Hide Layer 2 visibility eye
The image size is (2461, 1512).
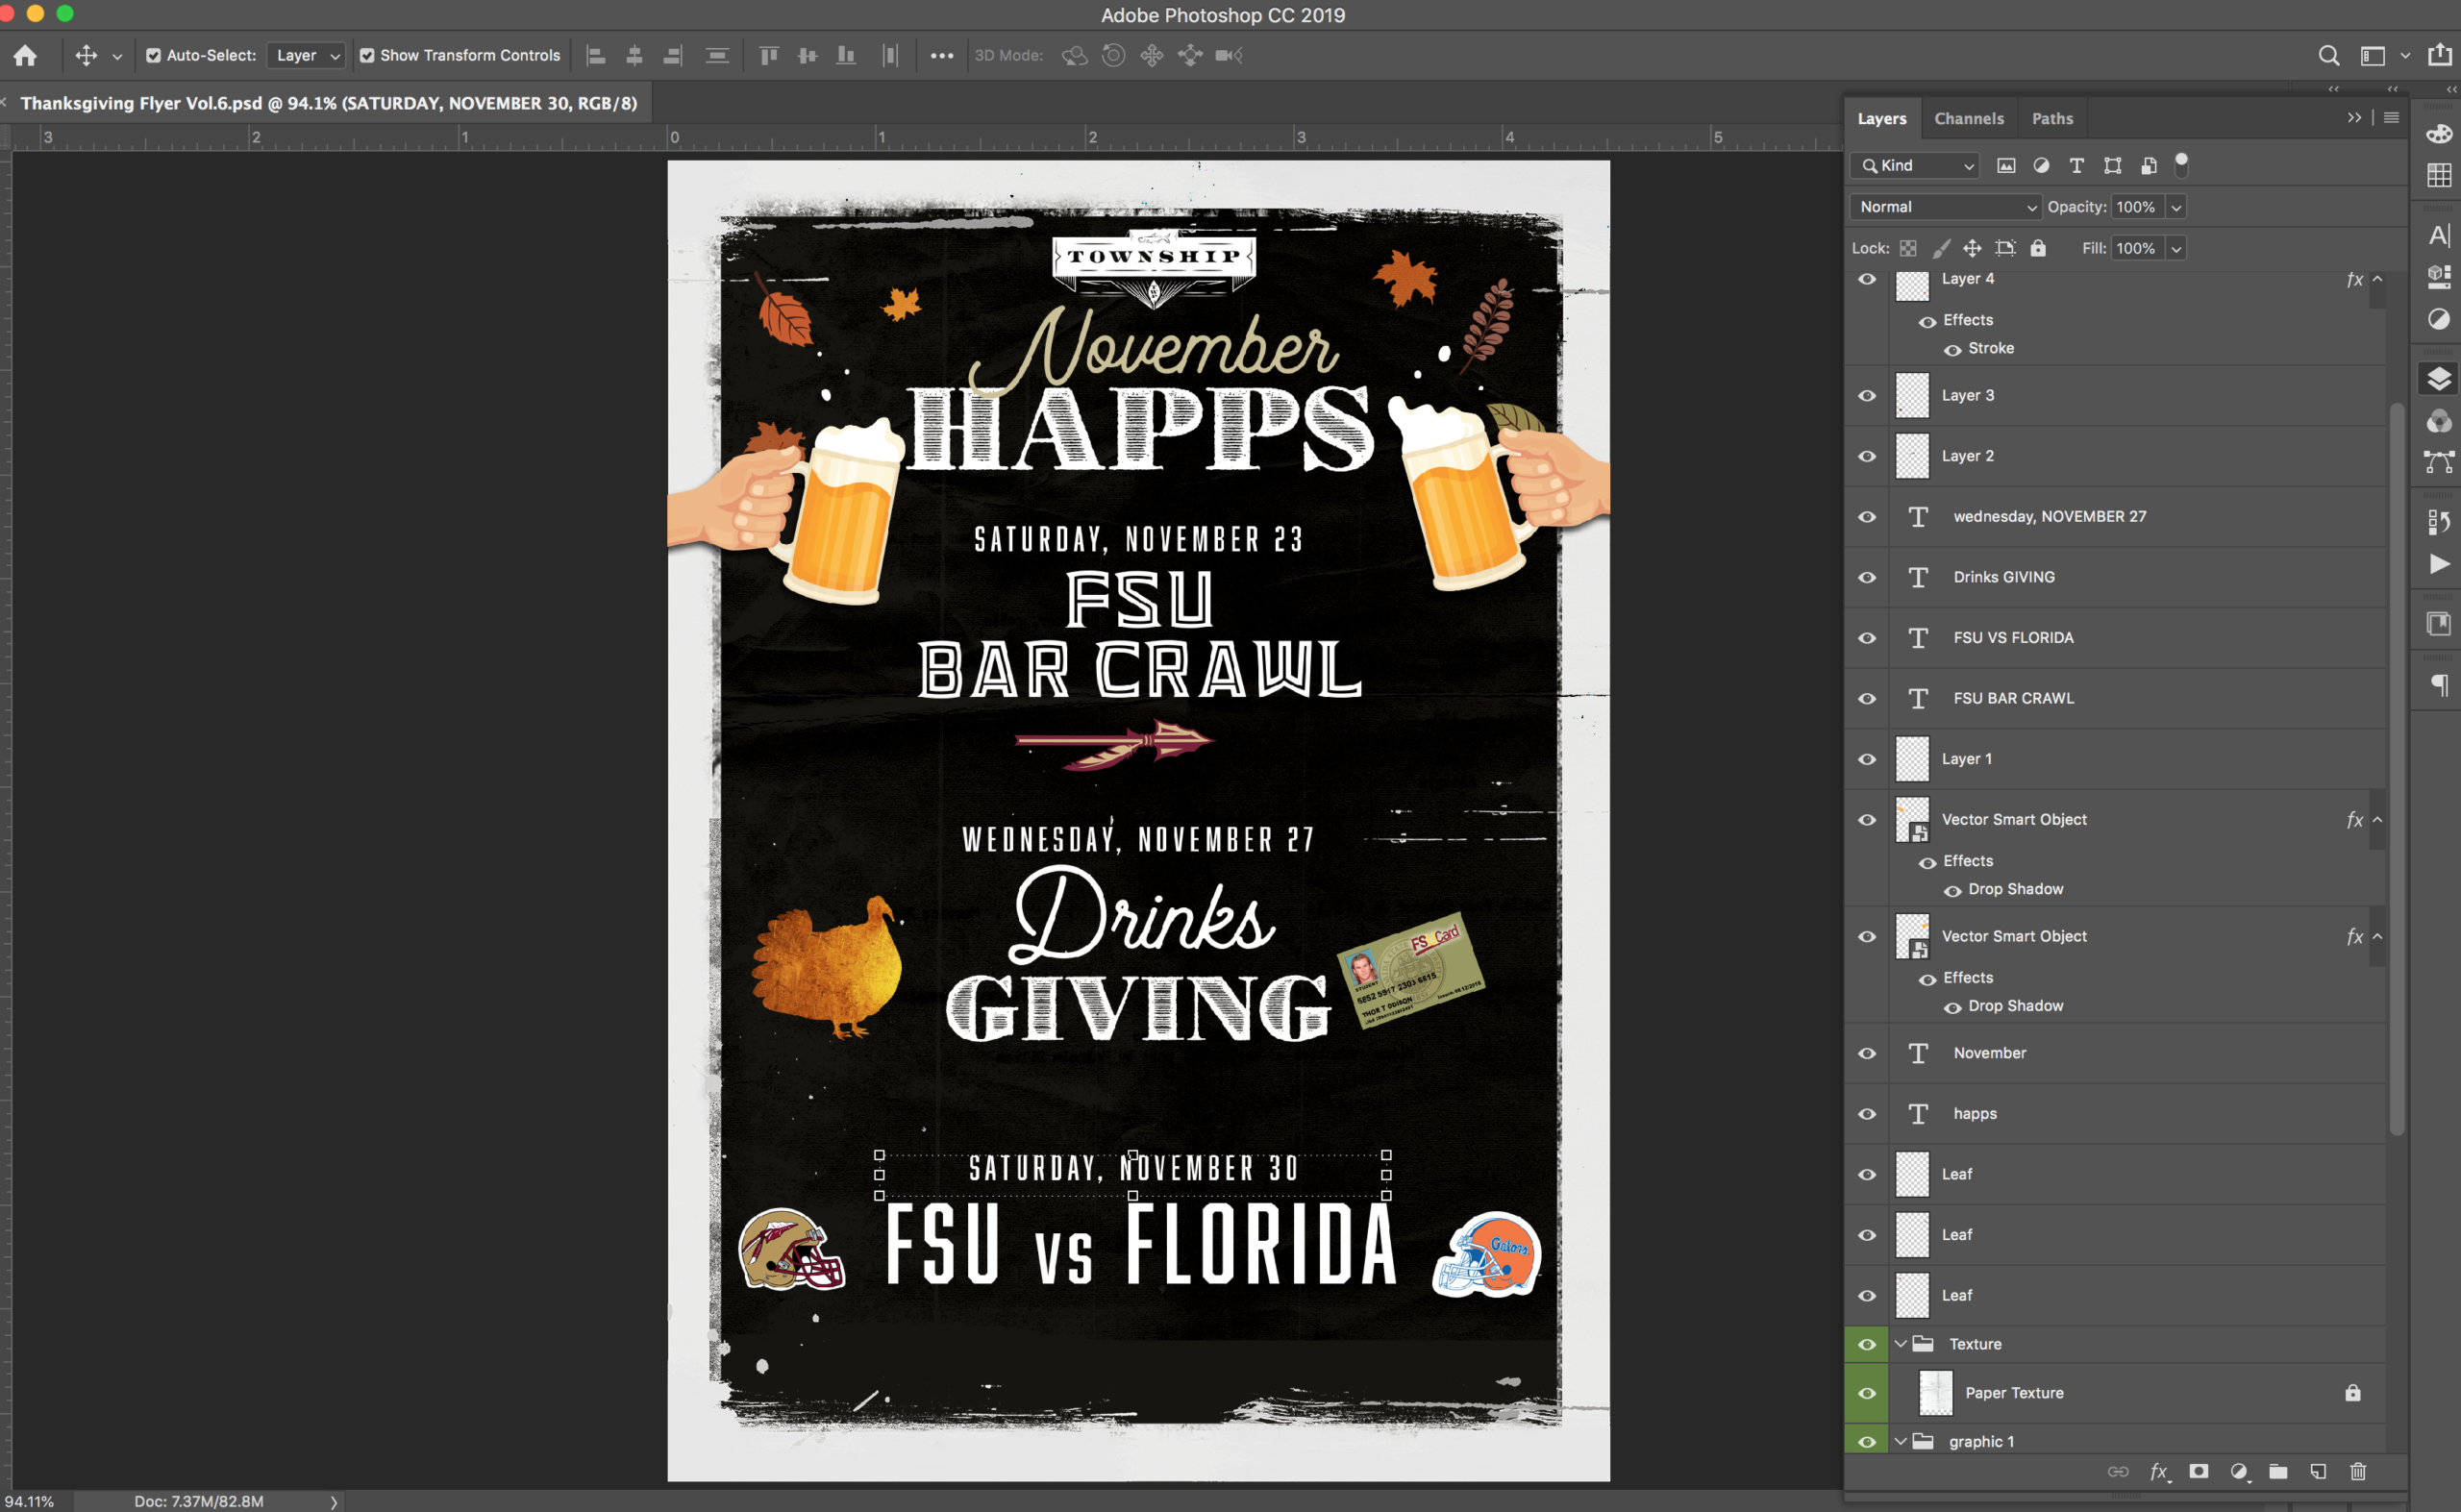(x=1866, y=456)
